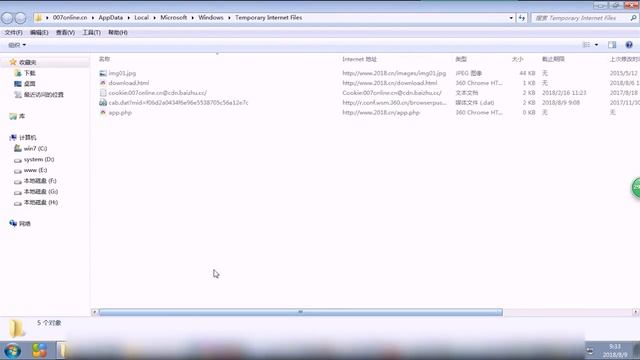Open the Help (帮助) menu
Screen dimensions: 640x360
point(118,32)
